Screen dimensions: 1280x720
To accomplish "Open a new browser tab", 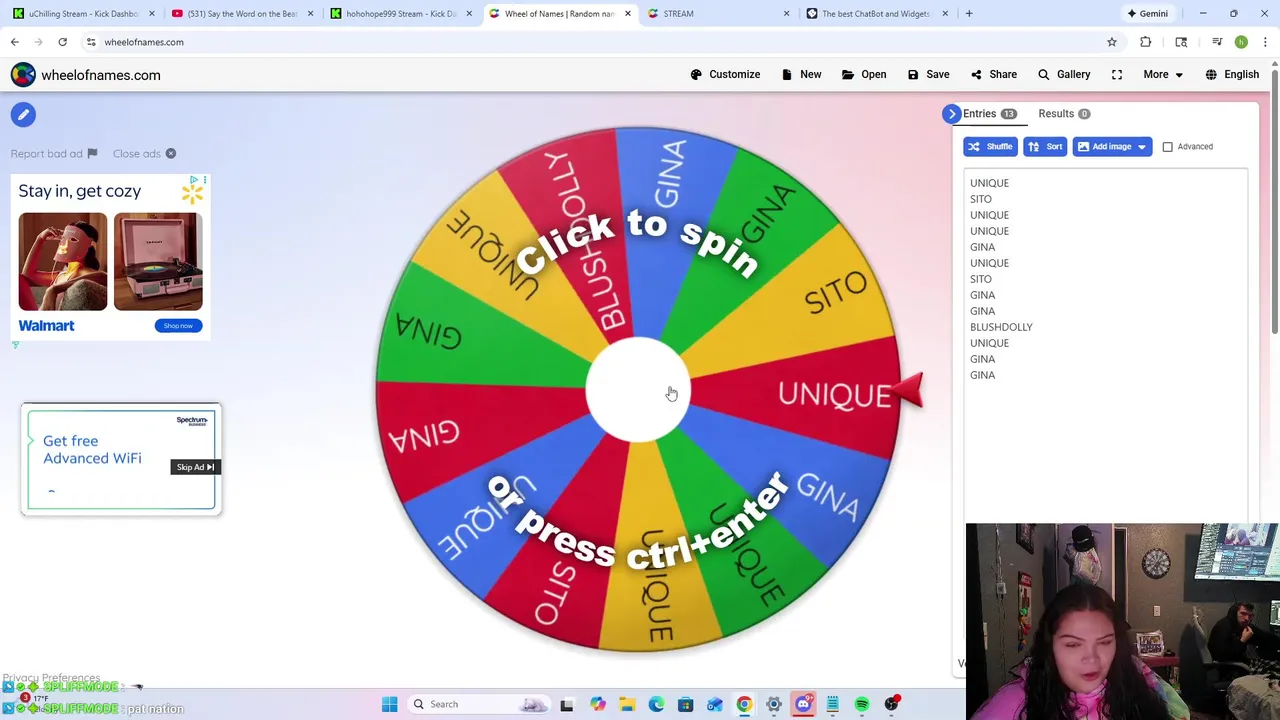I will point(968,14).
